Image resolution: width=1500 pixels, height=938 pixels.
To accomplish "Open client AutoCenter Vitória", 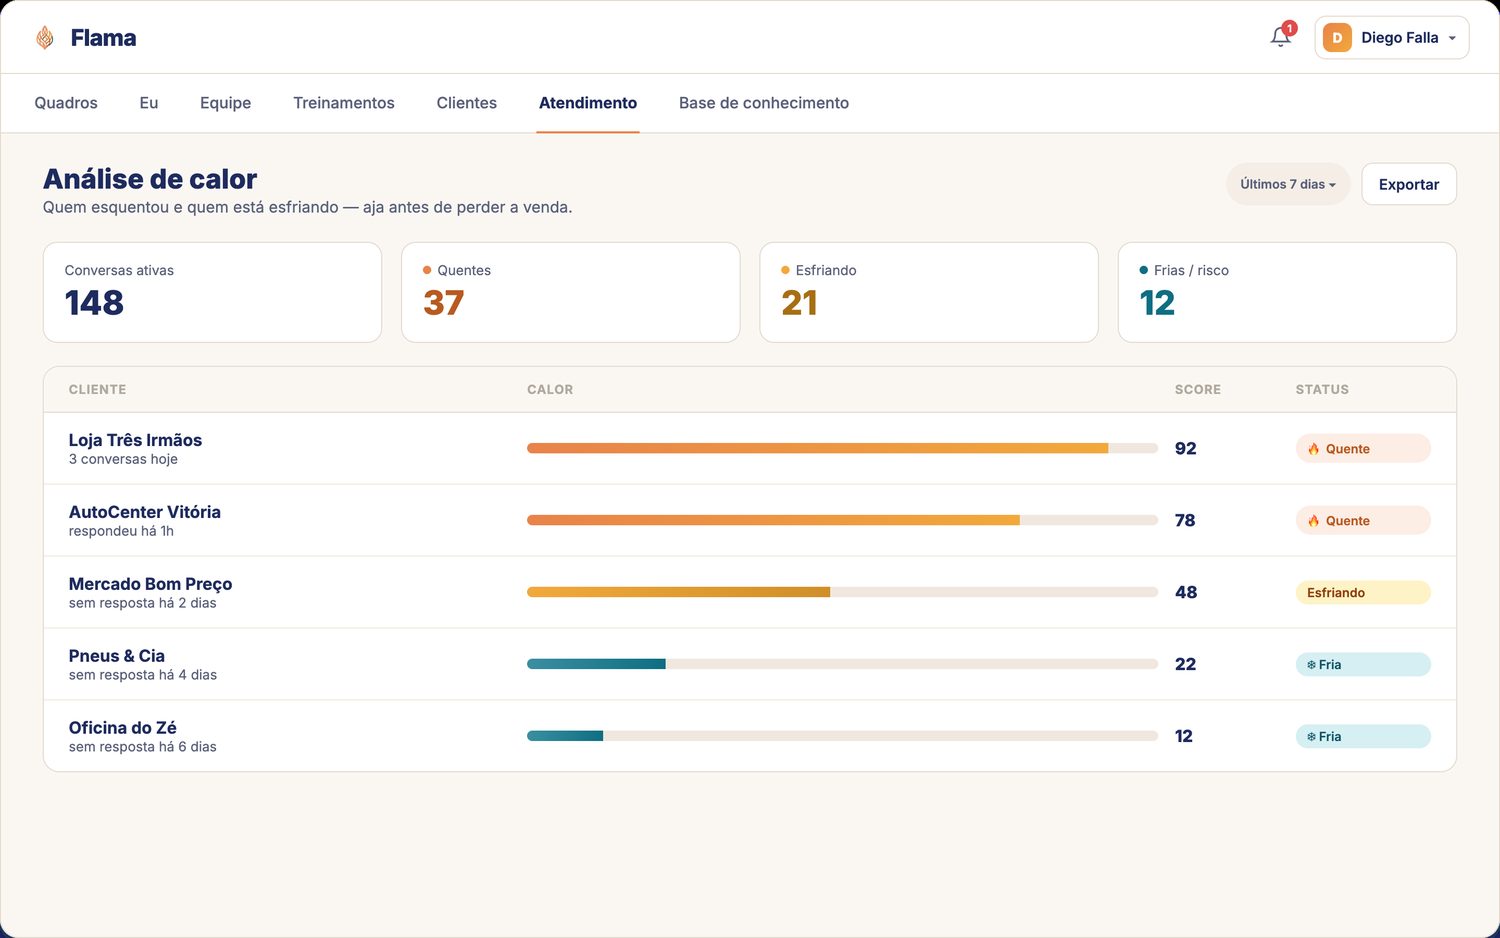I will pyautogui.click(x=145, y=512).
